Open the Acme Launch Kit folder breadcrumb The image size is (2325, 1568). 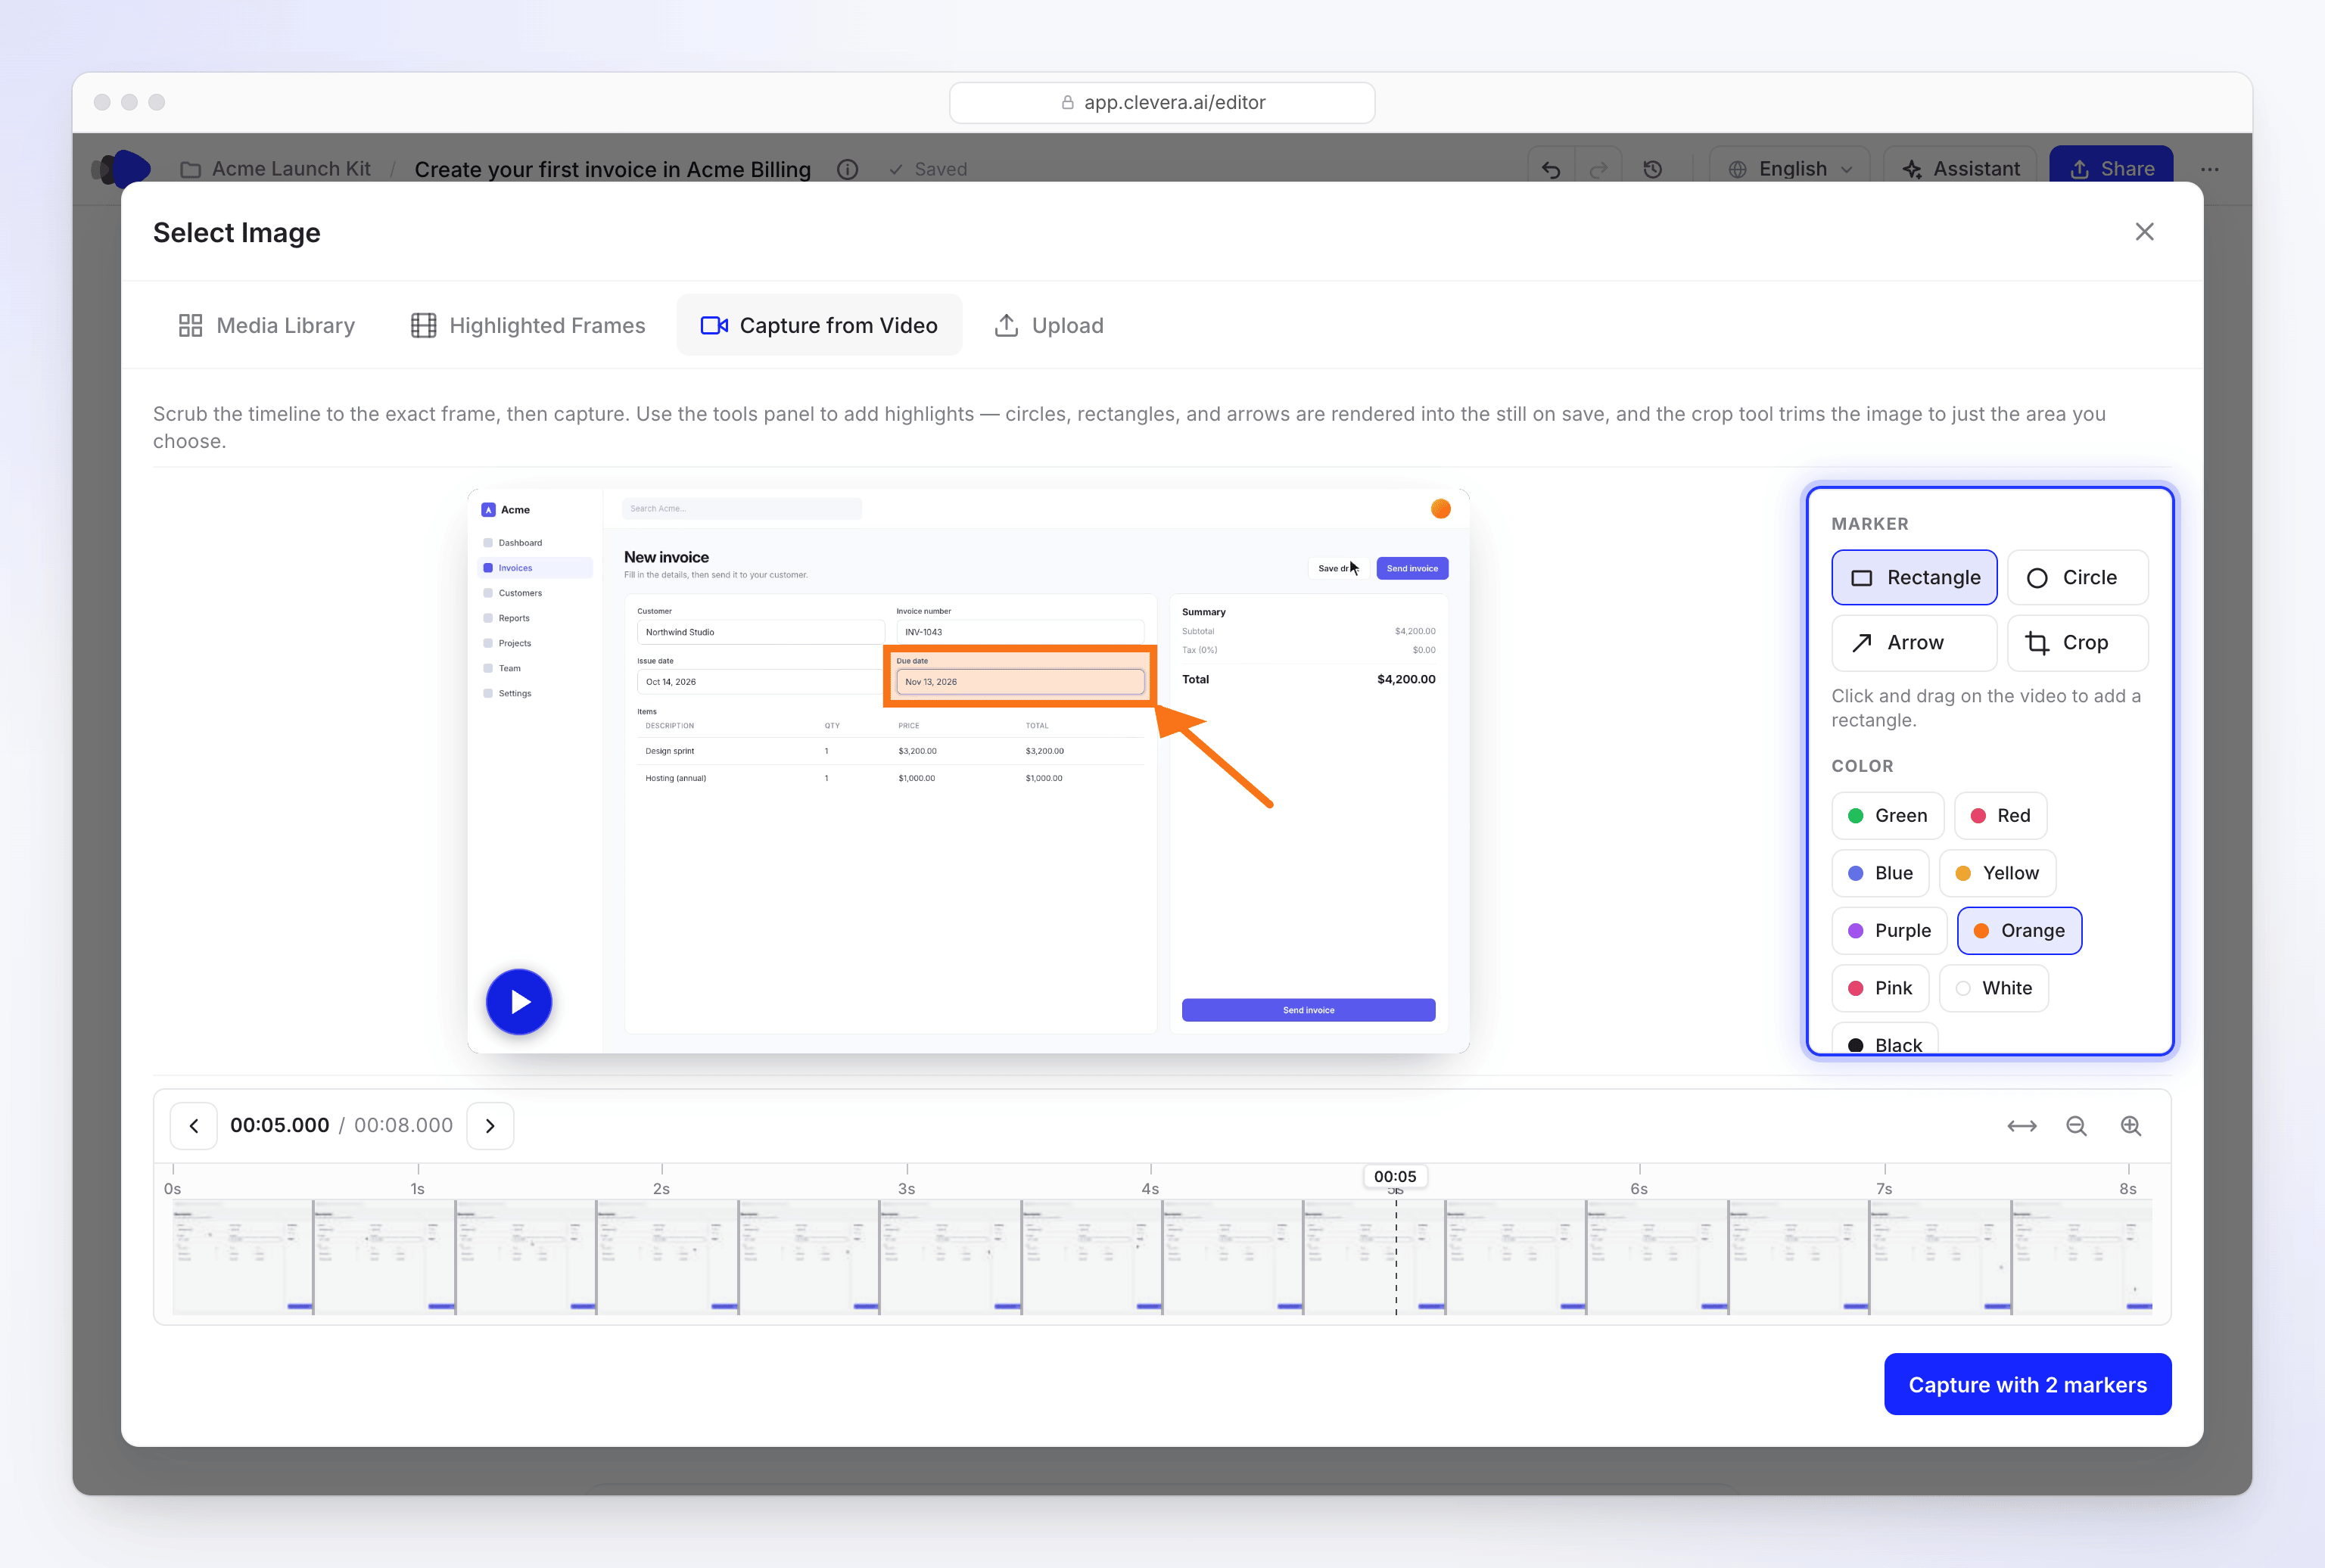pyautogui.click(x=275, y=169)
